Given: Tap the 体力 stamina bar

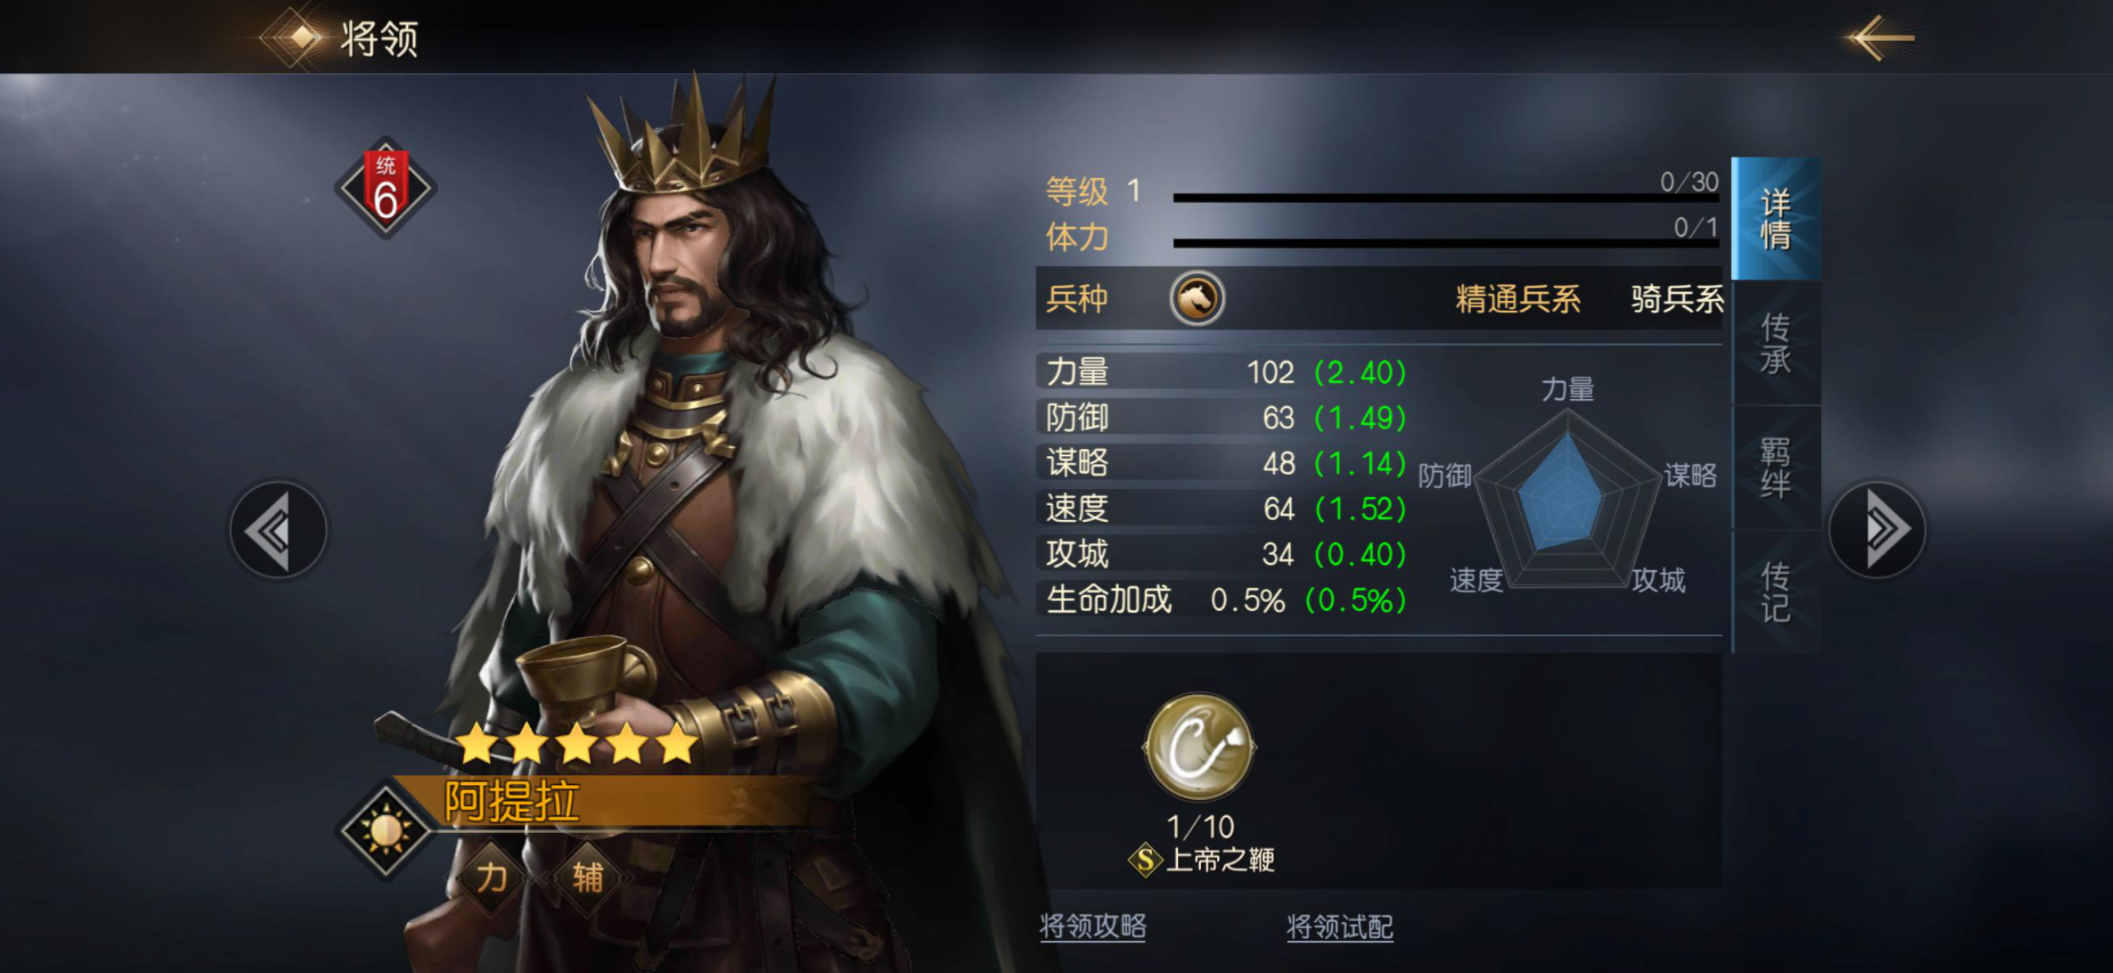Looking at the screenshot, I should tap(1446, 242).
